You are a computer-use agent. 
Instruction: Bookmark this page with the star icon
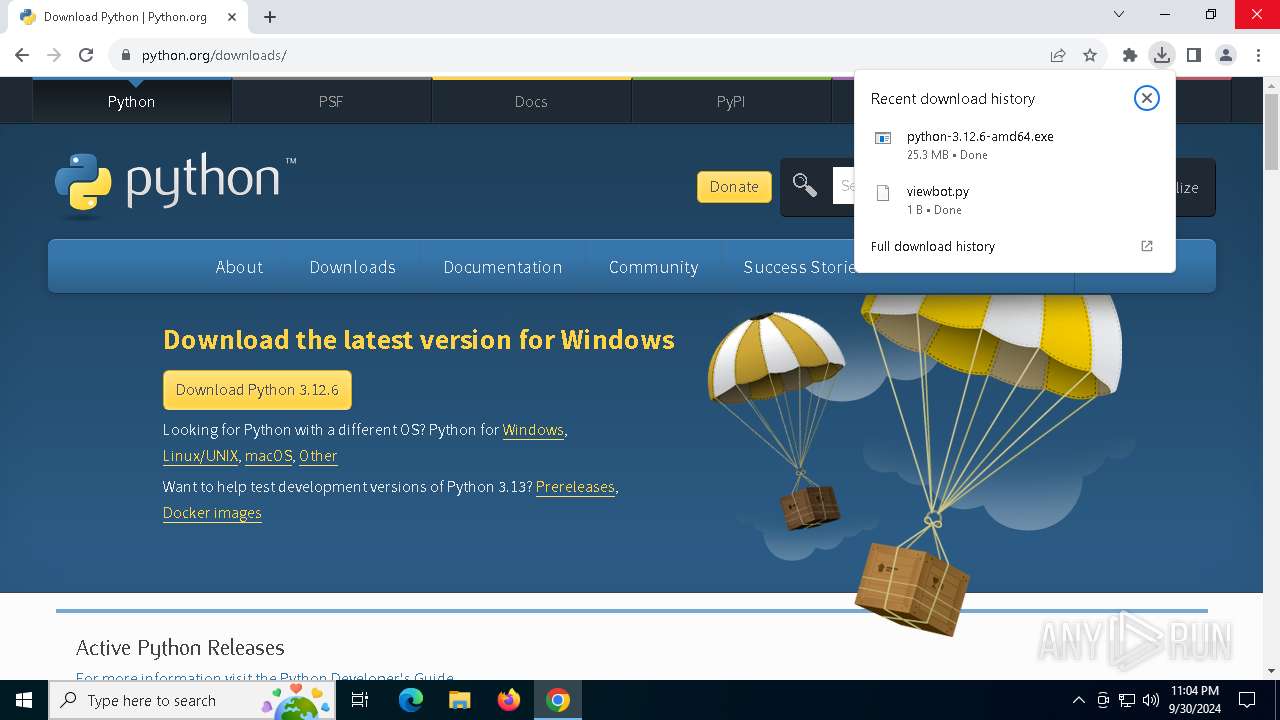click(x=1090, y=55)
